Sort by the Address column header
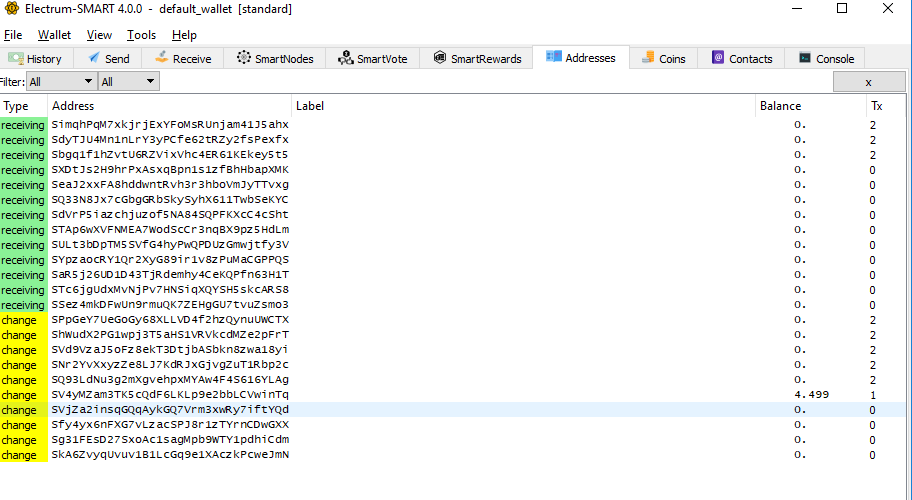The image size is (912, 500). click(x=169, y=106)
